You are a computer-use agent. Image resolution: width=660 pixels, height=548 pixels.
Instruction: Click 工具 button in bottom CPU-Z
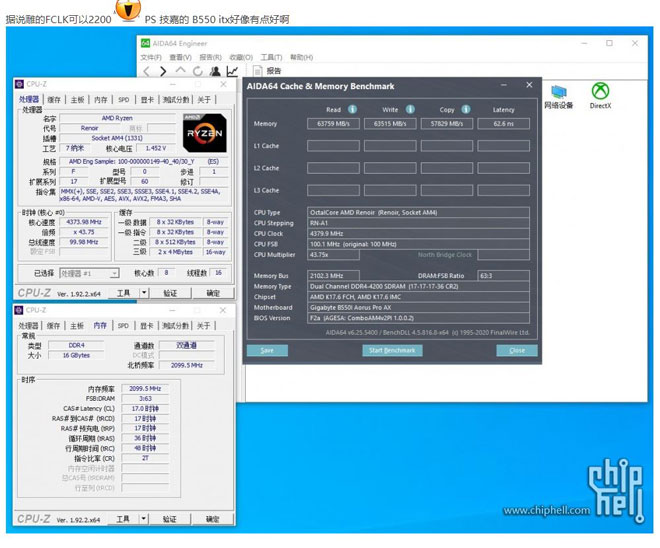click(123, 519)
